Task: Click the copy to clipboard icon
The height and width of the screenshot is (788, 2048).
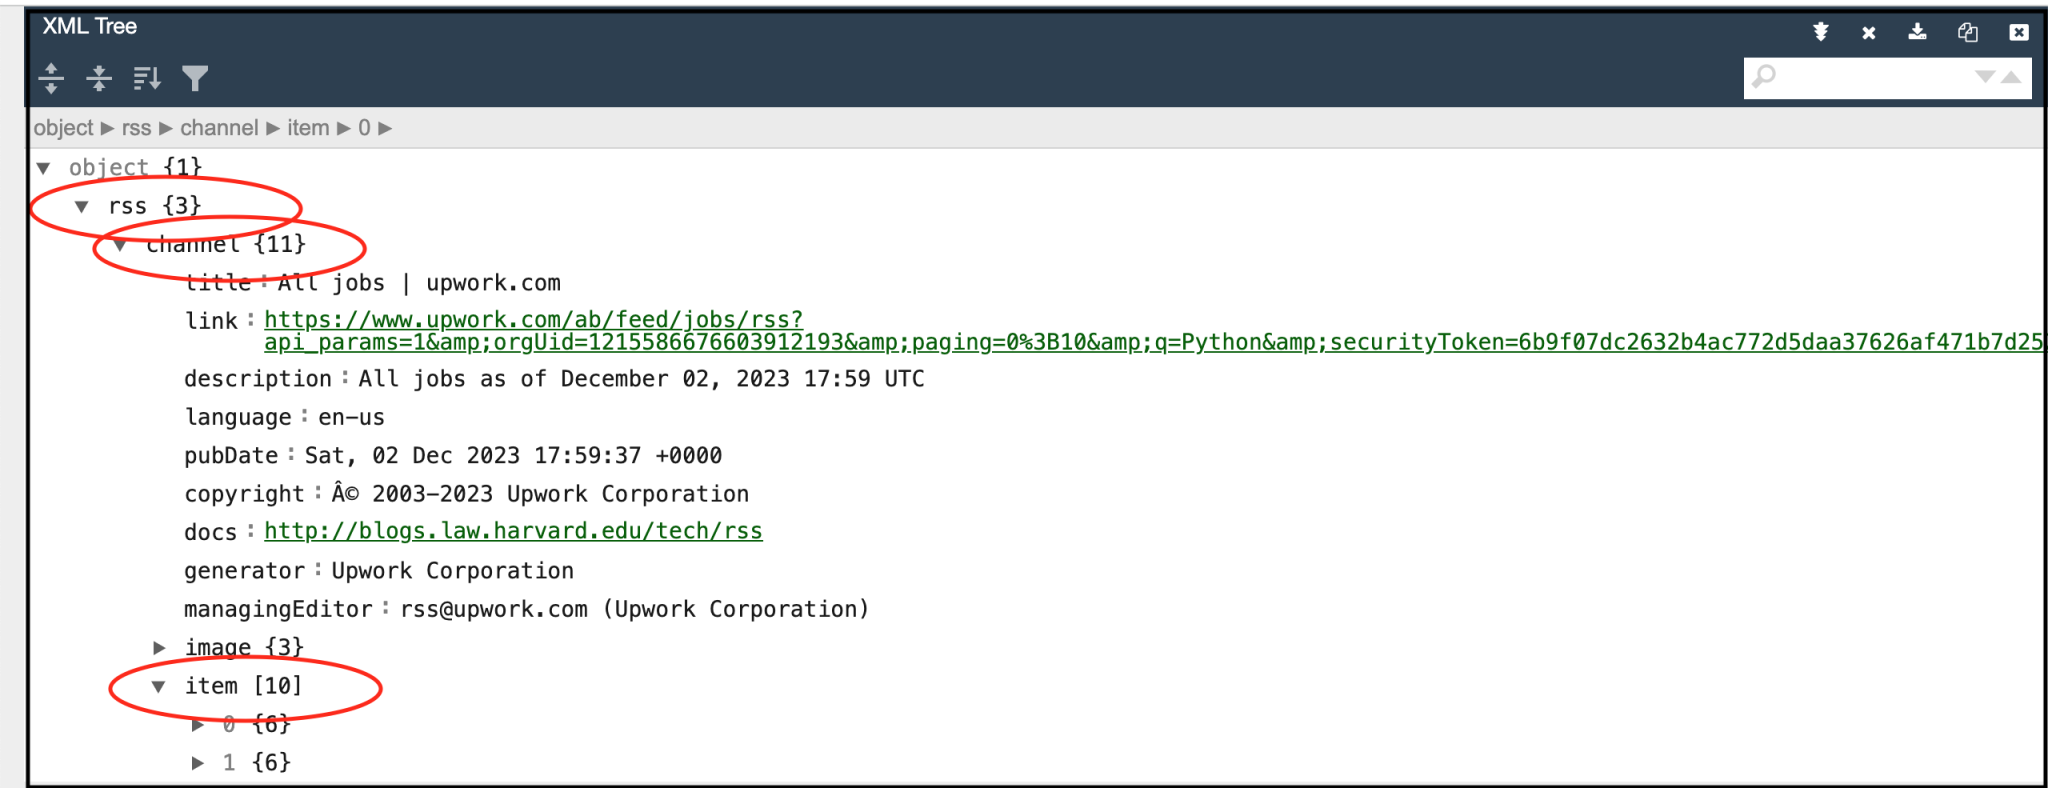Action: [1968, 32]
